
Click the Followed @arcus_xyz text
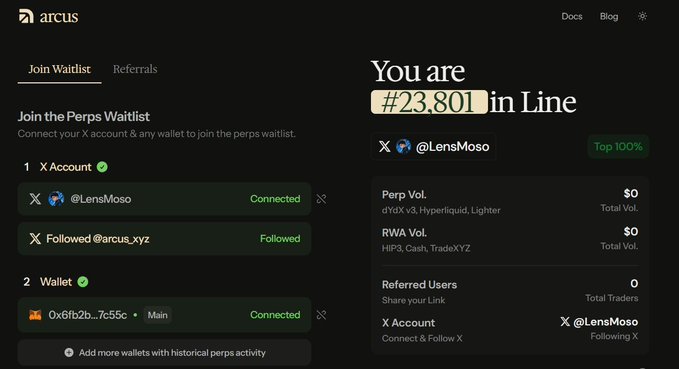pyautogui.click(x=98, y=239)
